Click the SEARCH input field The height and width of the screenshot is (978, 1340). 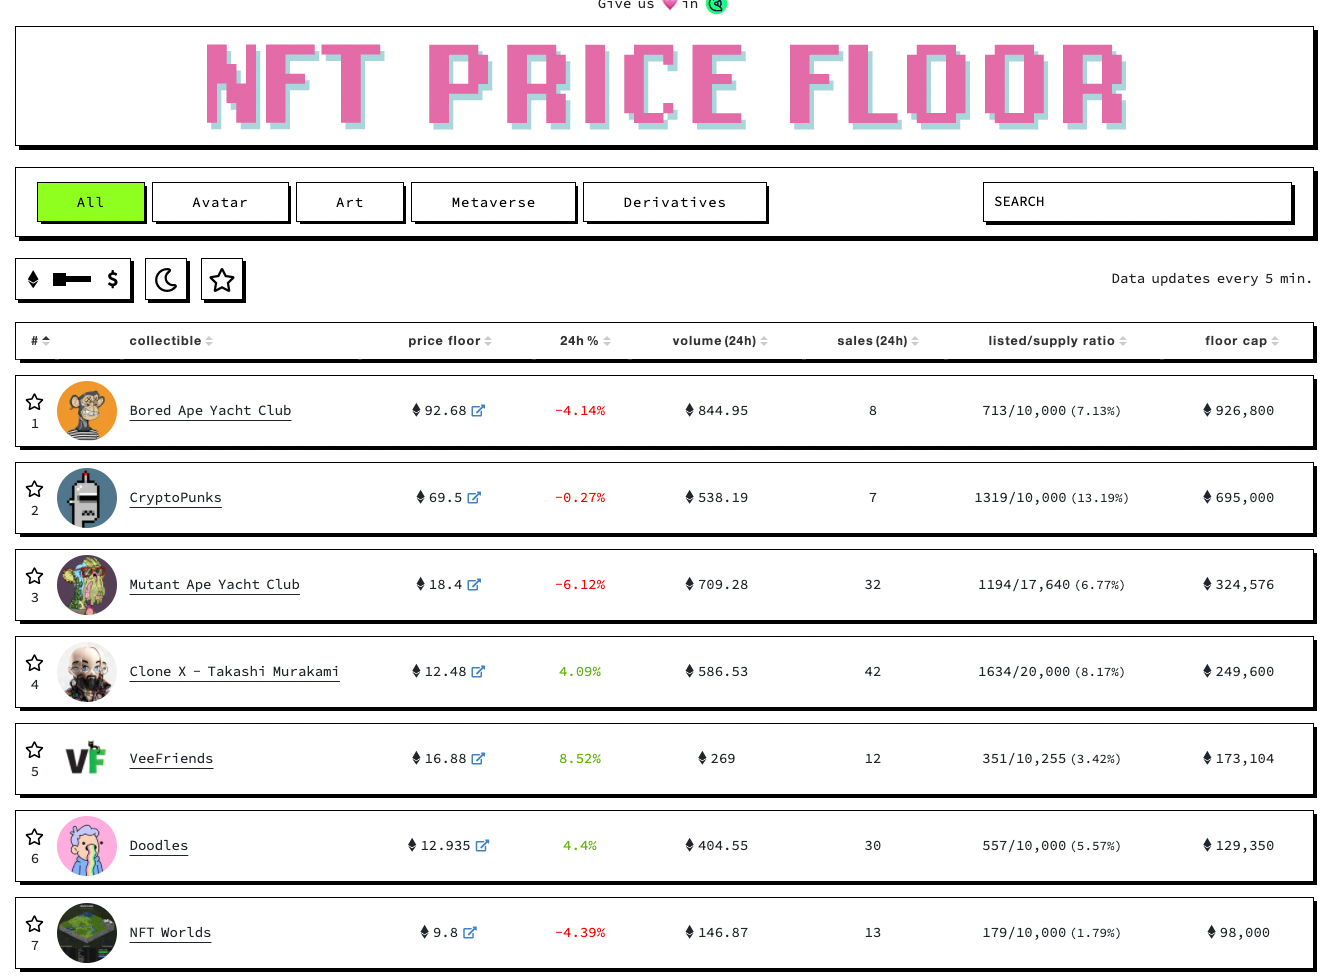tap(1137, 202)
